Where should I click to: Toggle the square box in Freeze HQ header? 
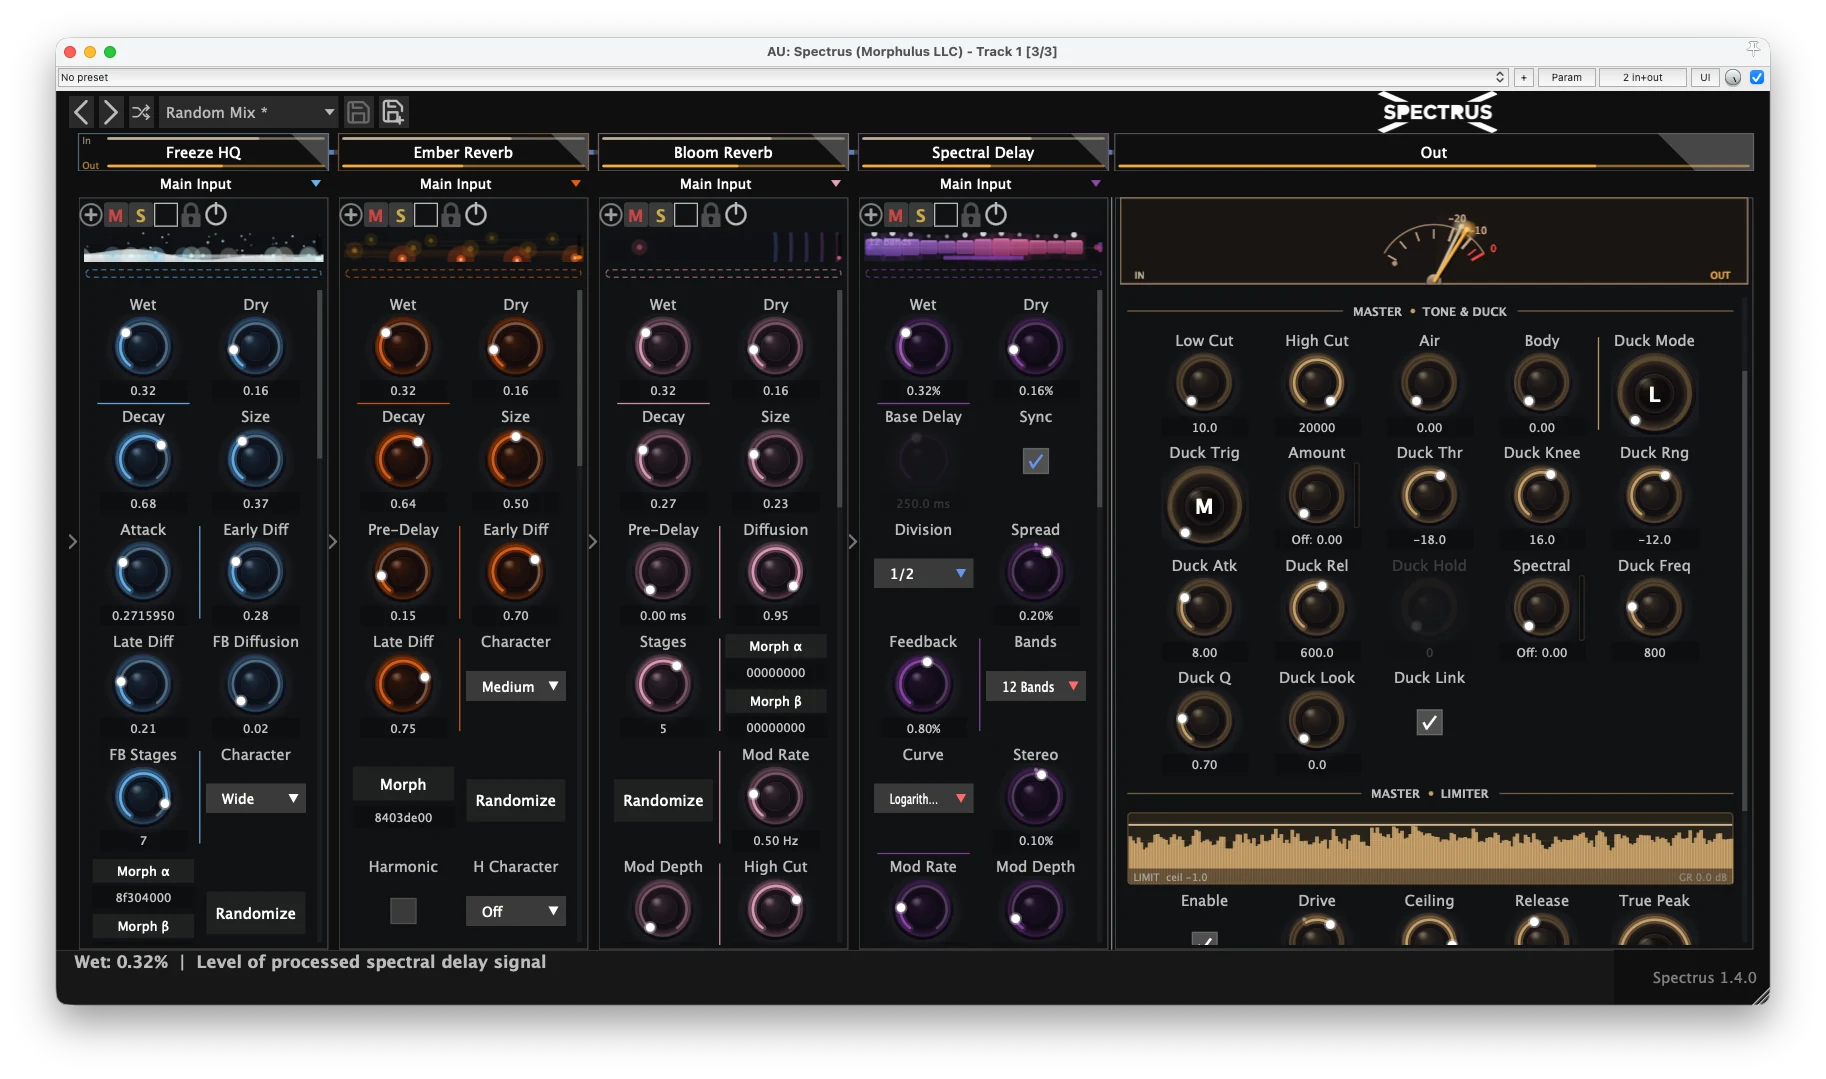tap(166, 214)
